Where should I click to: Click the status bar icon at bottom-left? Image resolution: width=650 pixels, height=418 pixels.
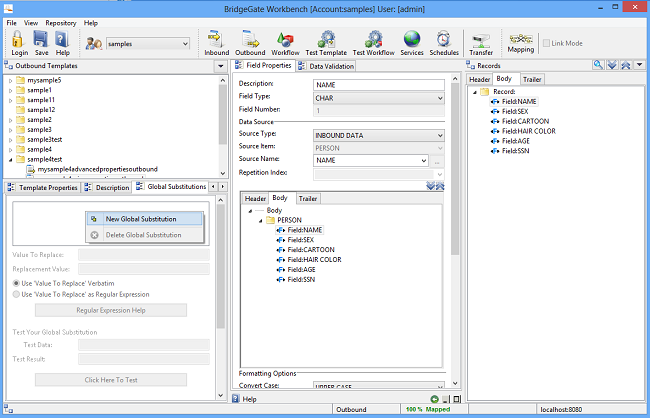point(8,409)
